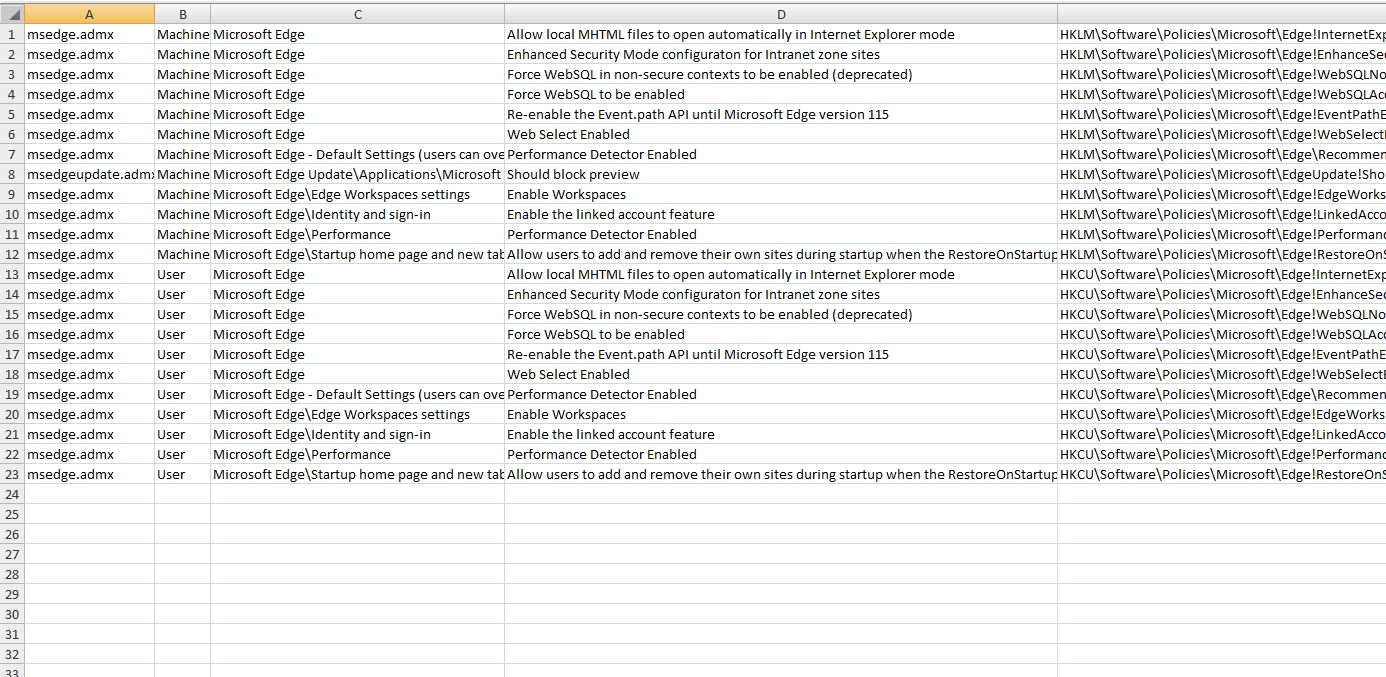Click the HKCU 'Edge!InternetExp' cell in row 13
Viewport: 1386px width, 677px height.
(x=1222, y=274)
